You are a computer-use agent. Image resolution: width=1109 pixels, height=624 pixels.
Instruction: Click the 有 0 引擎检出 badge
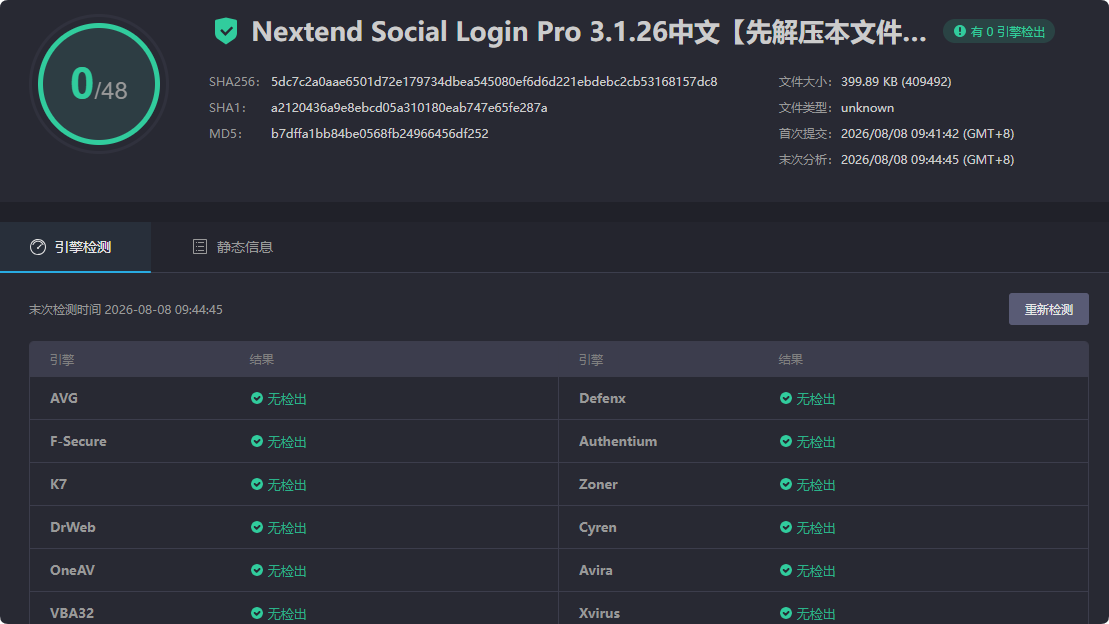tap(999, 32)
